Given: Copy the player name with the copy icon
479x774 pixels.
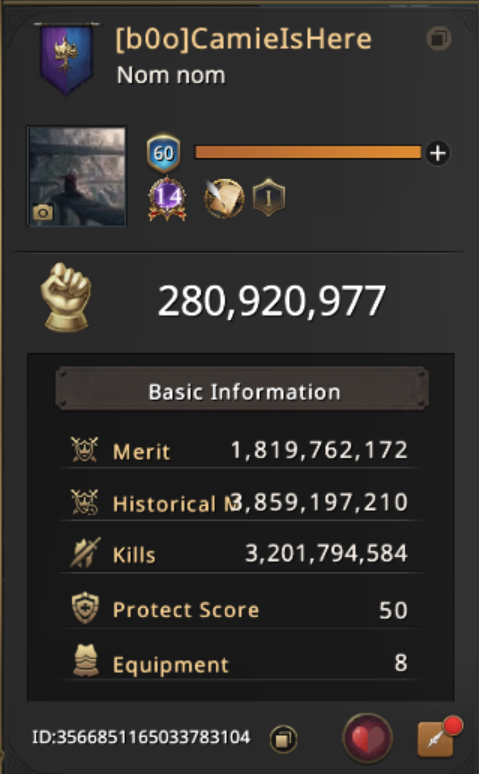Looking at the screenshot, I should click(x=439, y=39).
